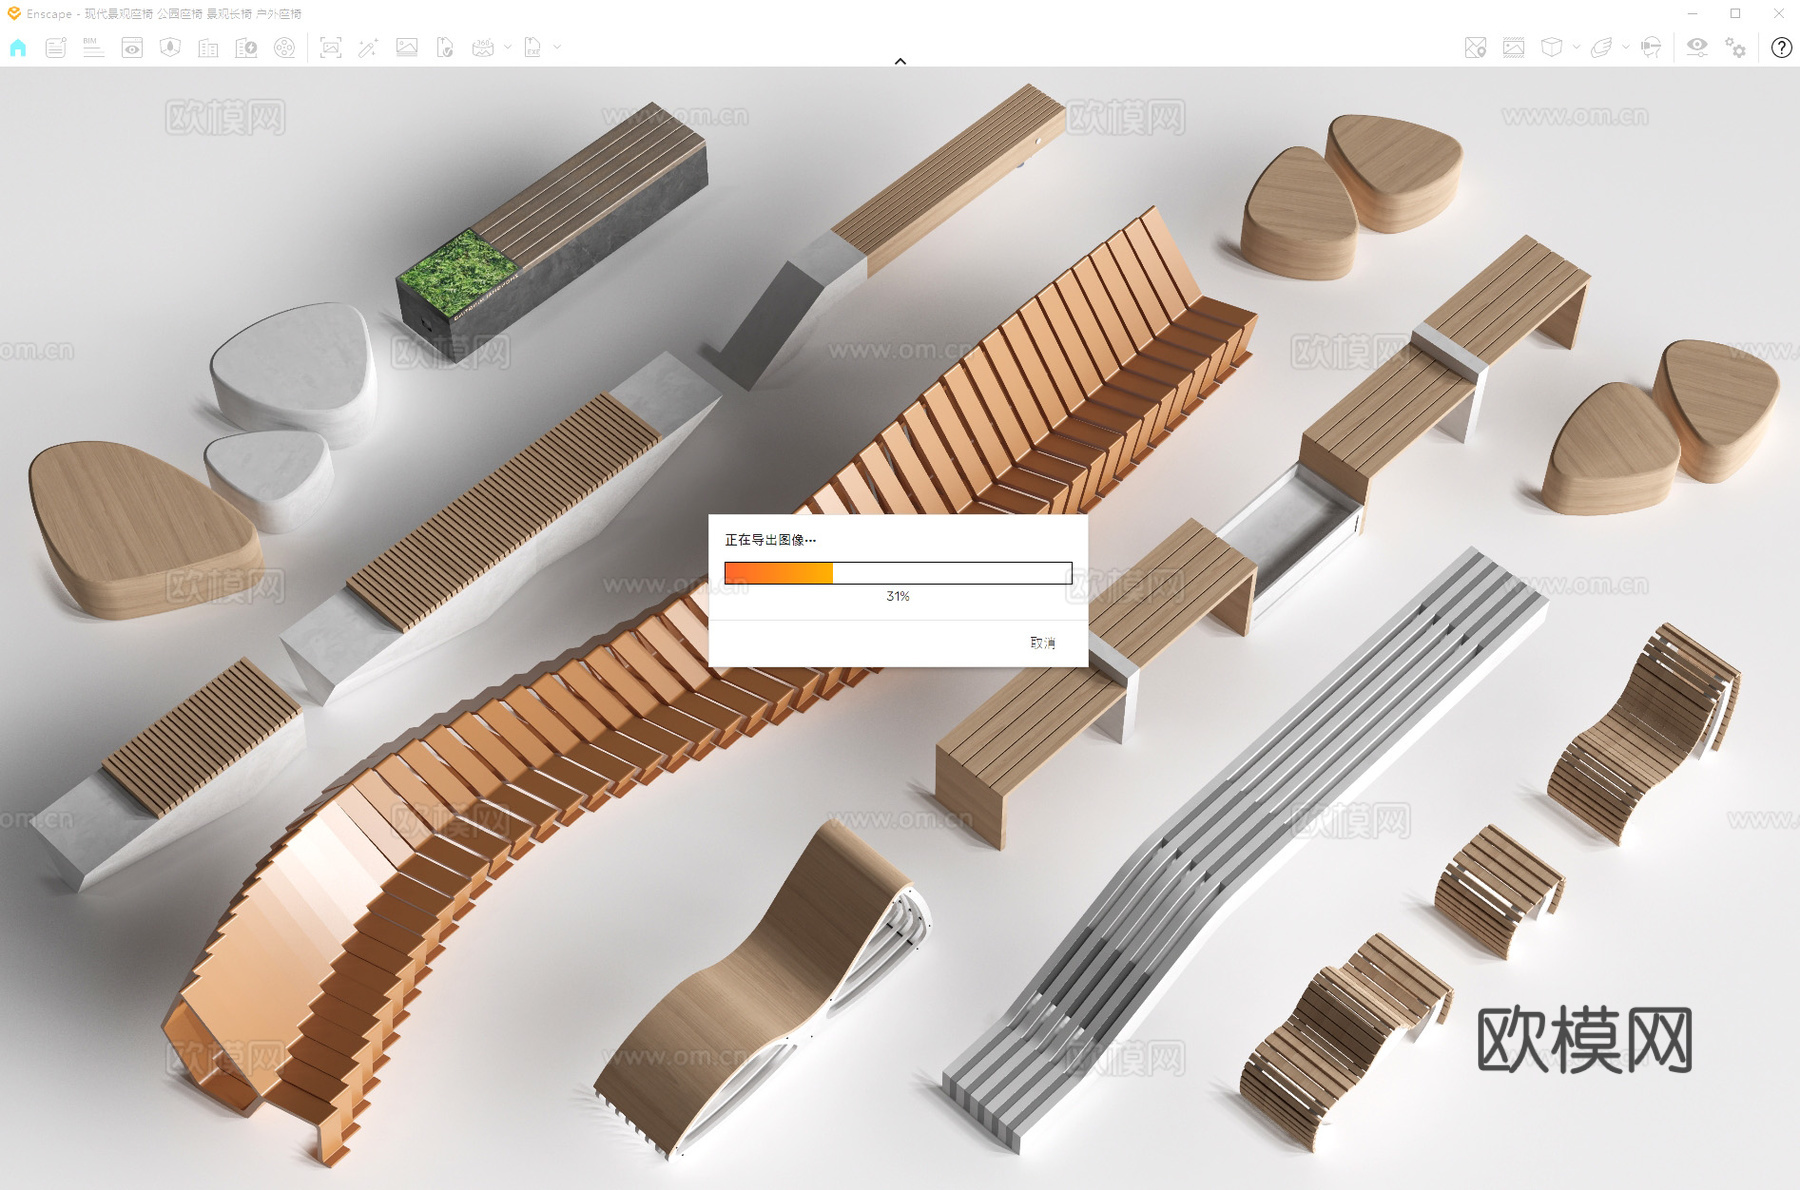Click the screenshot capture frame icon
Viewport: 1800px width, 1190px height.
pyautogui.click(x=330, y=47)
